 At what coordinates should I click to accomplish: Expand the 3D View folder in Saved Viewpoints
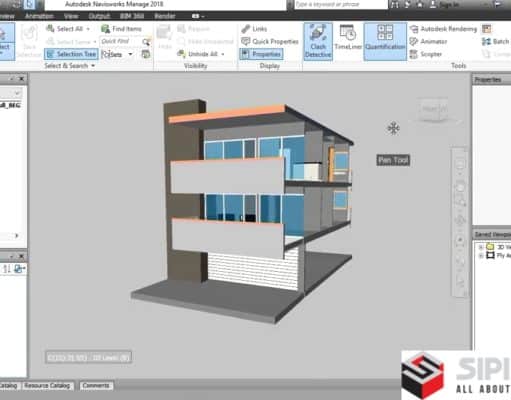point(481,247)
